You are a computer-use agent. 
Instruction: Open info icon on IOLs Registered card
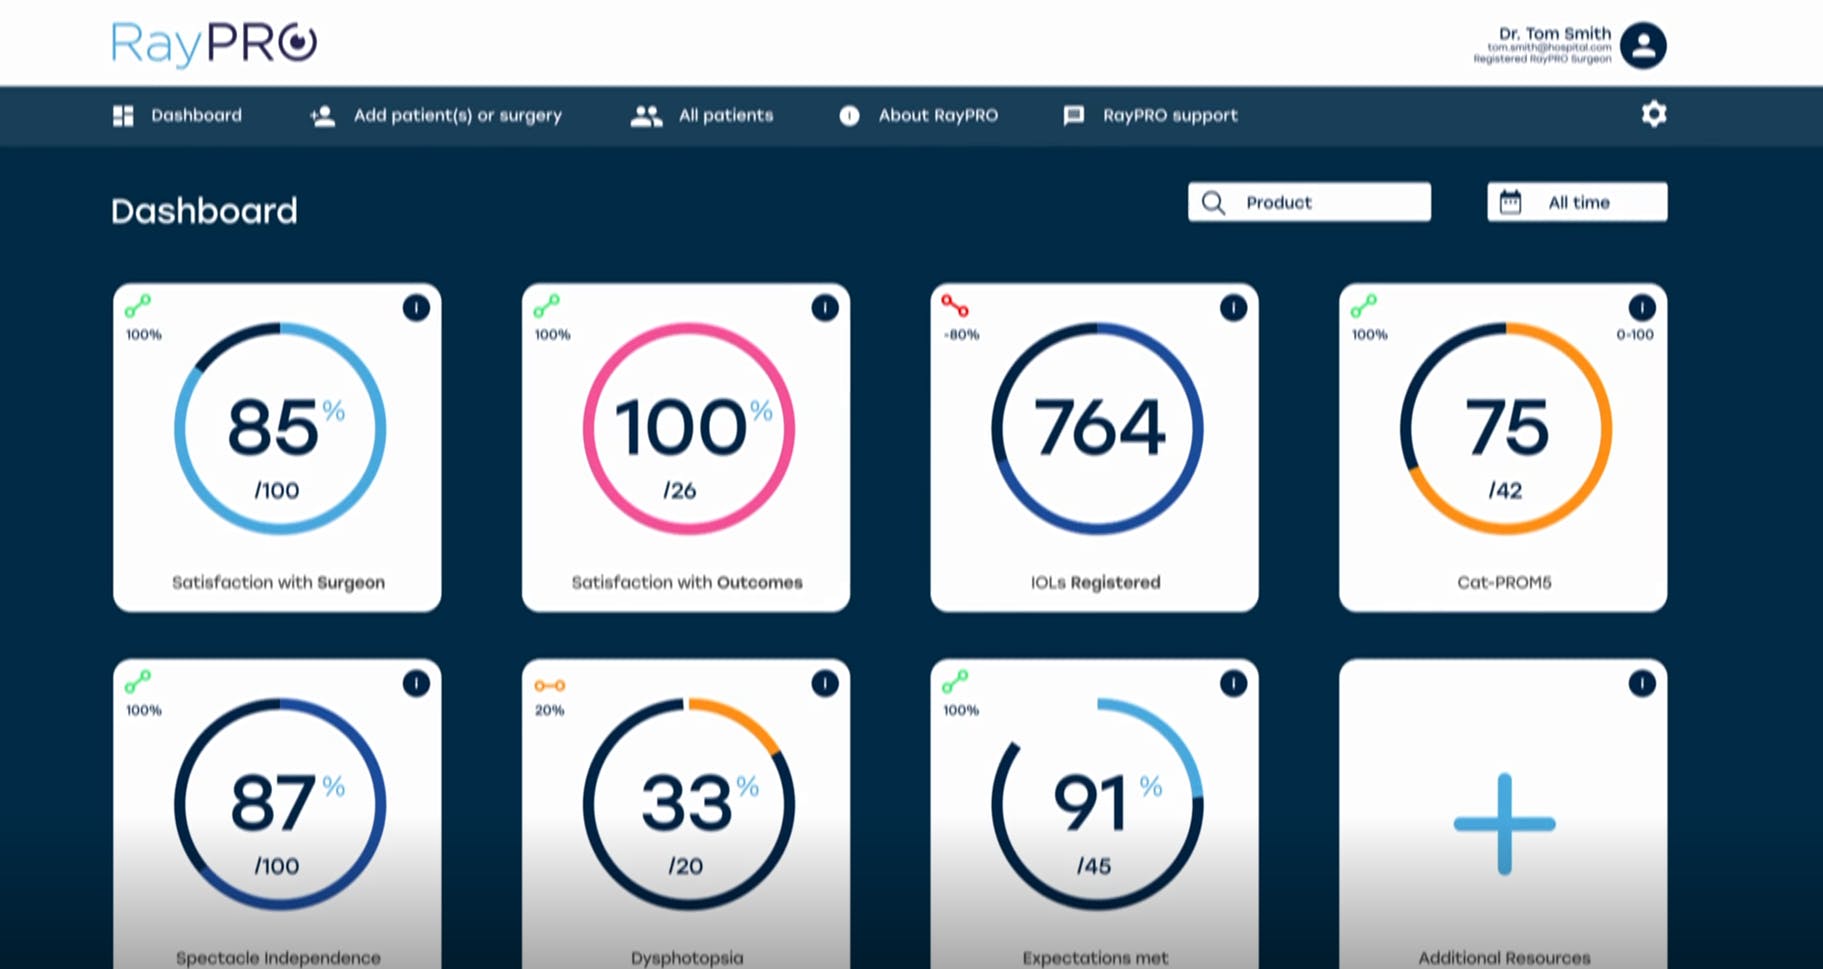coord(1233,308)
